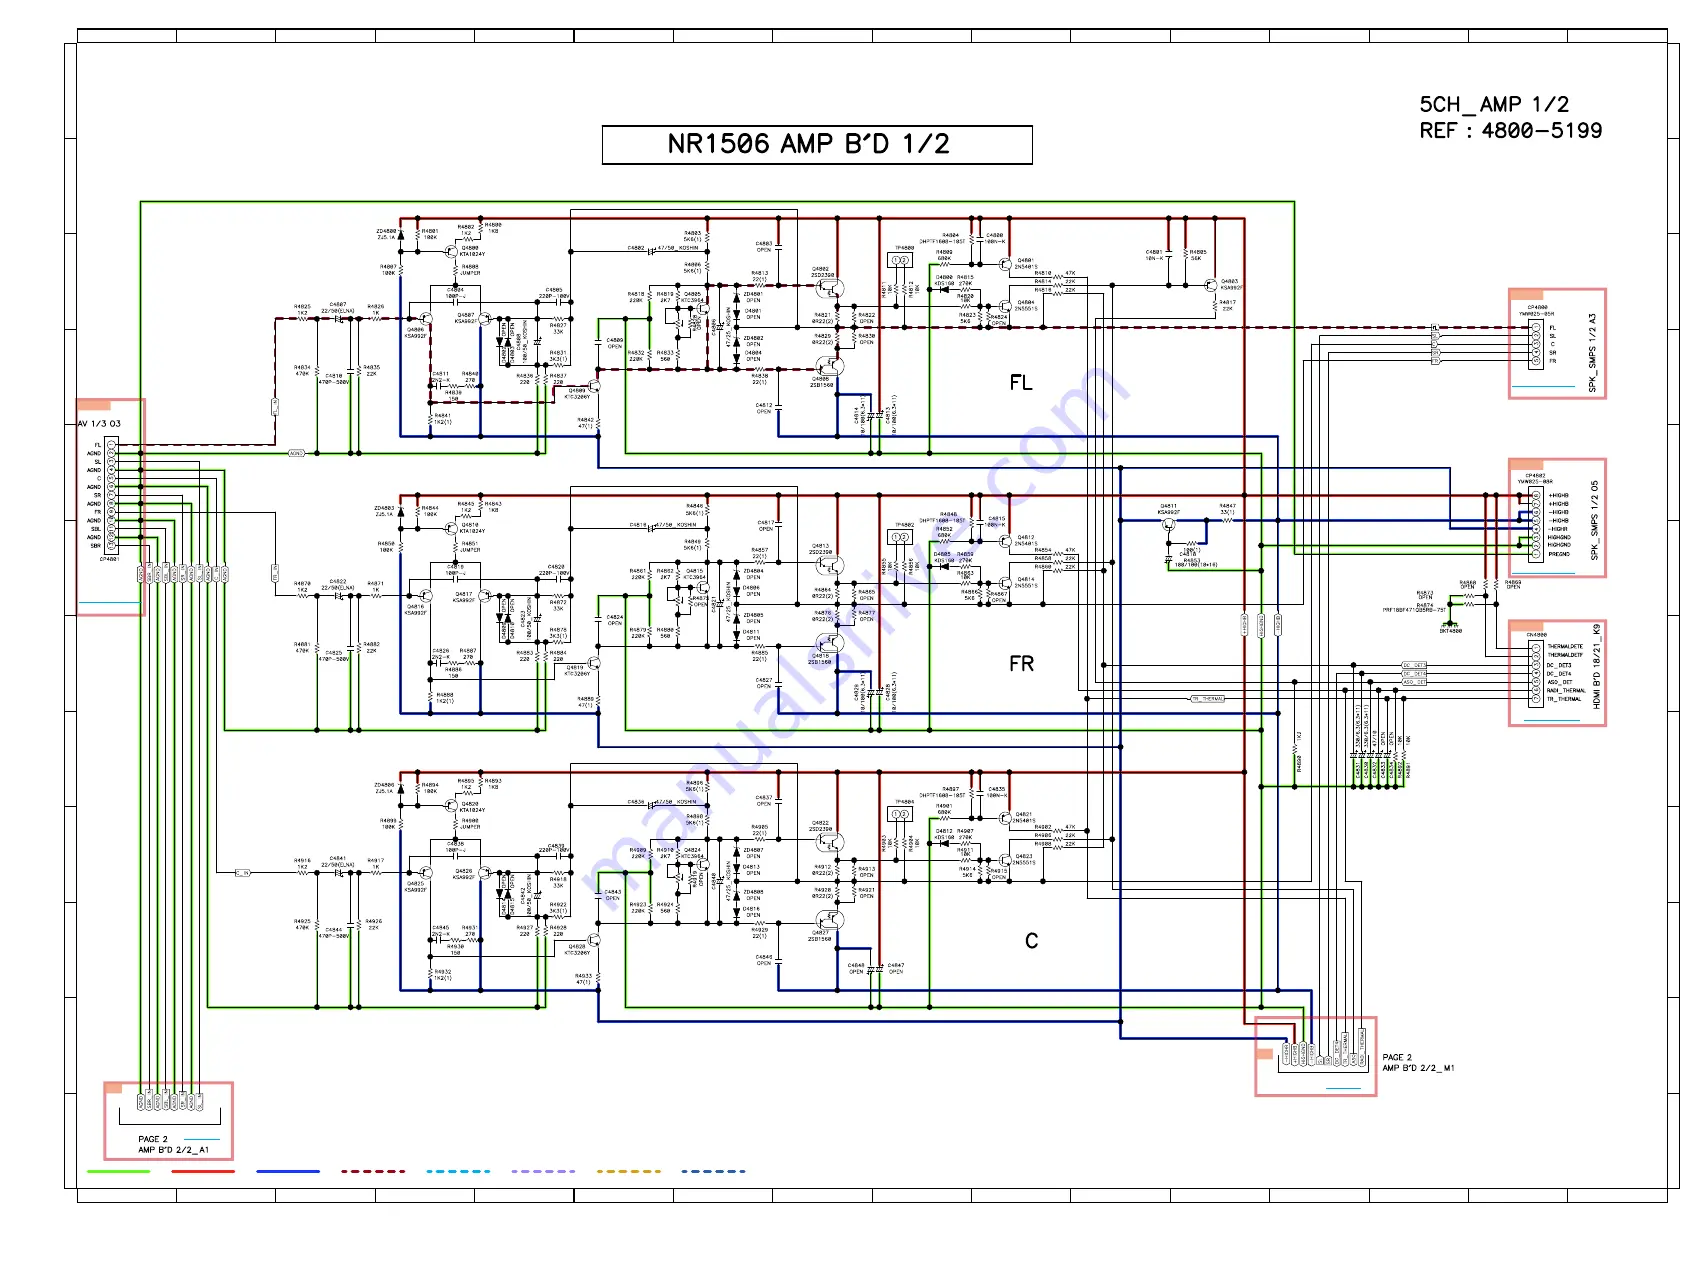Screen dimensions: 1701x1263
Task: Click the -HIGHR pin label
Action: [1559, 529]
